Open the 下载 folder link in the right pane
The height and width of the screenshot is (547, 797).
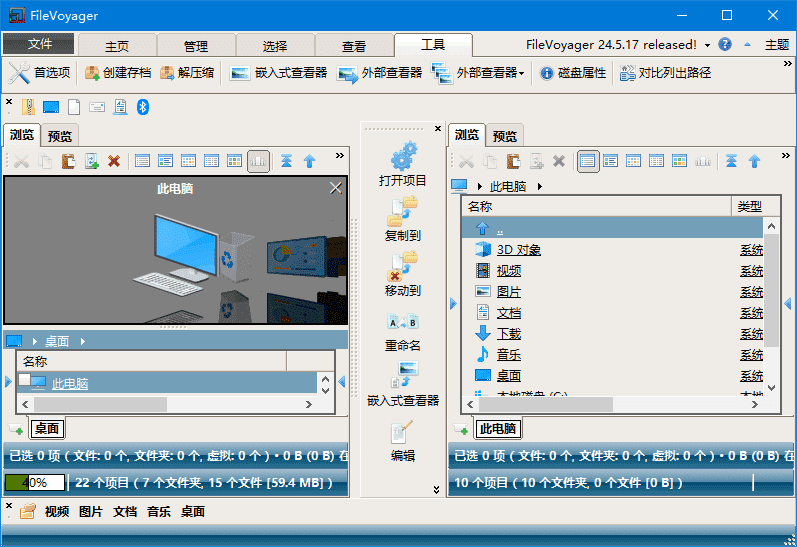point(509,334)
